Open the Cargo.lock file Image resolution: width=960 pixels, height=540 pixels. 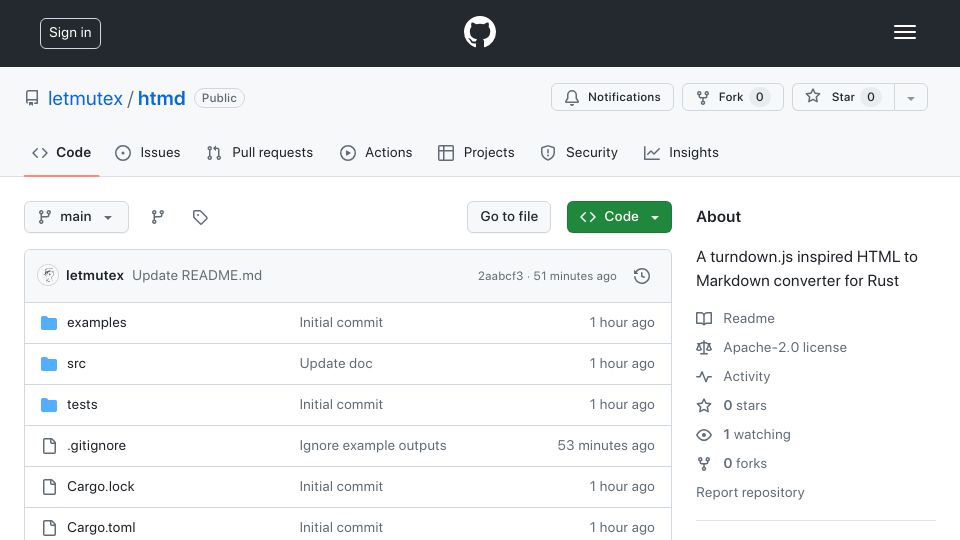point(101,487)
